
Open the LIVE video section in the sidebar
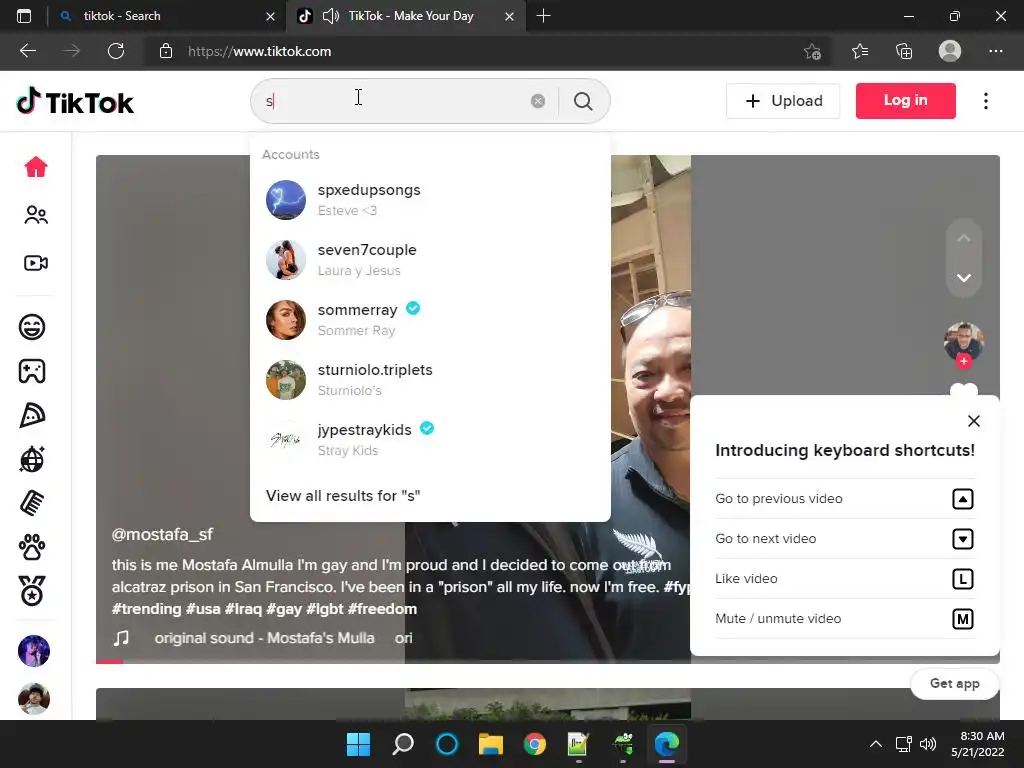36,263
